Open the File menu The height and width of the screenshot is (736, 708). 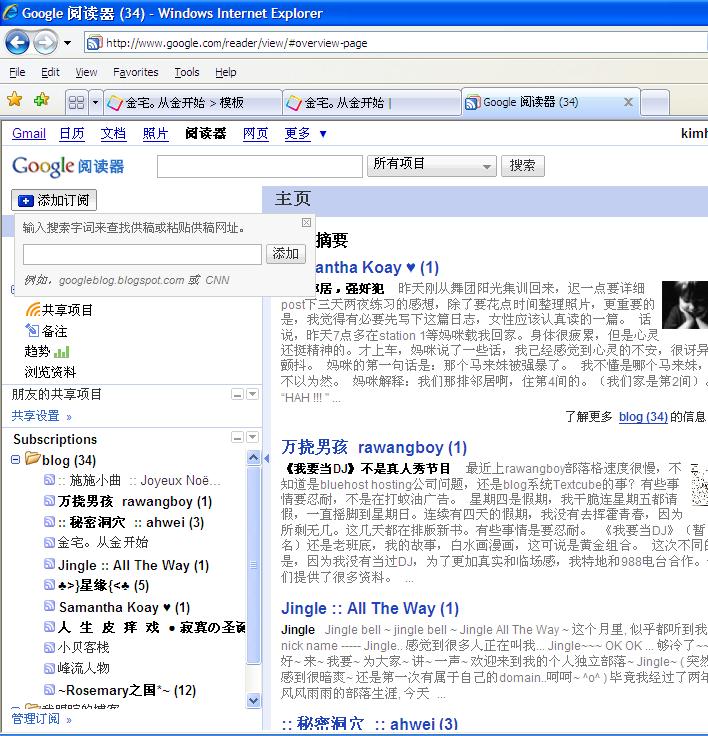coord(17,72)
